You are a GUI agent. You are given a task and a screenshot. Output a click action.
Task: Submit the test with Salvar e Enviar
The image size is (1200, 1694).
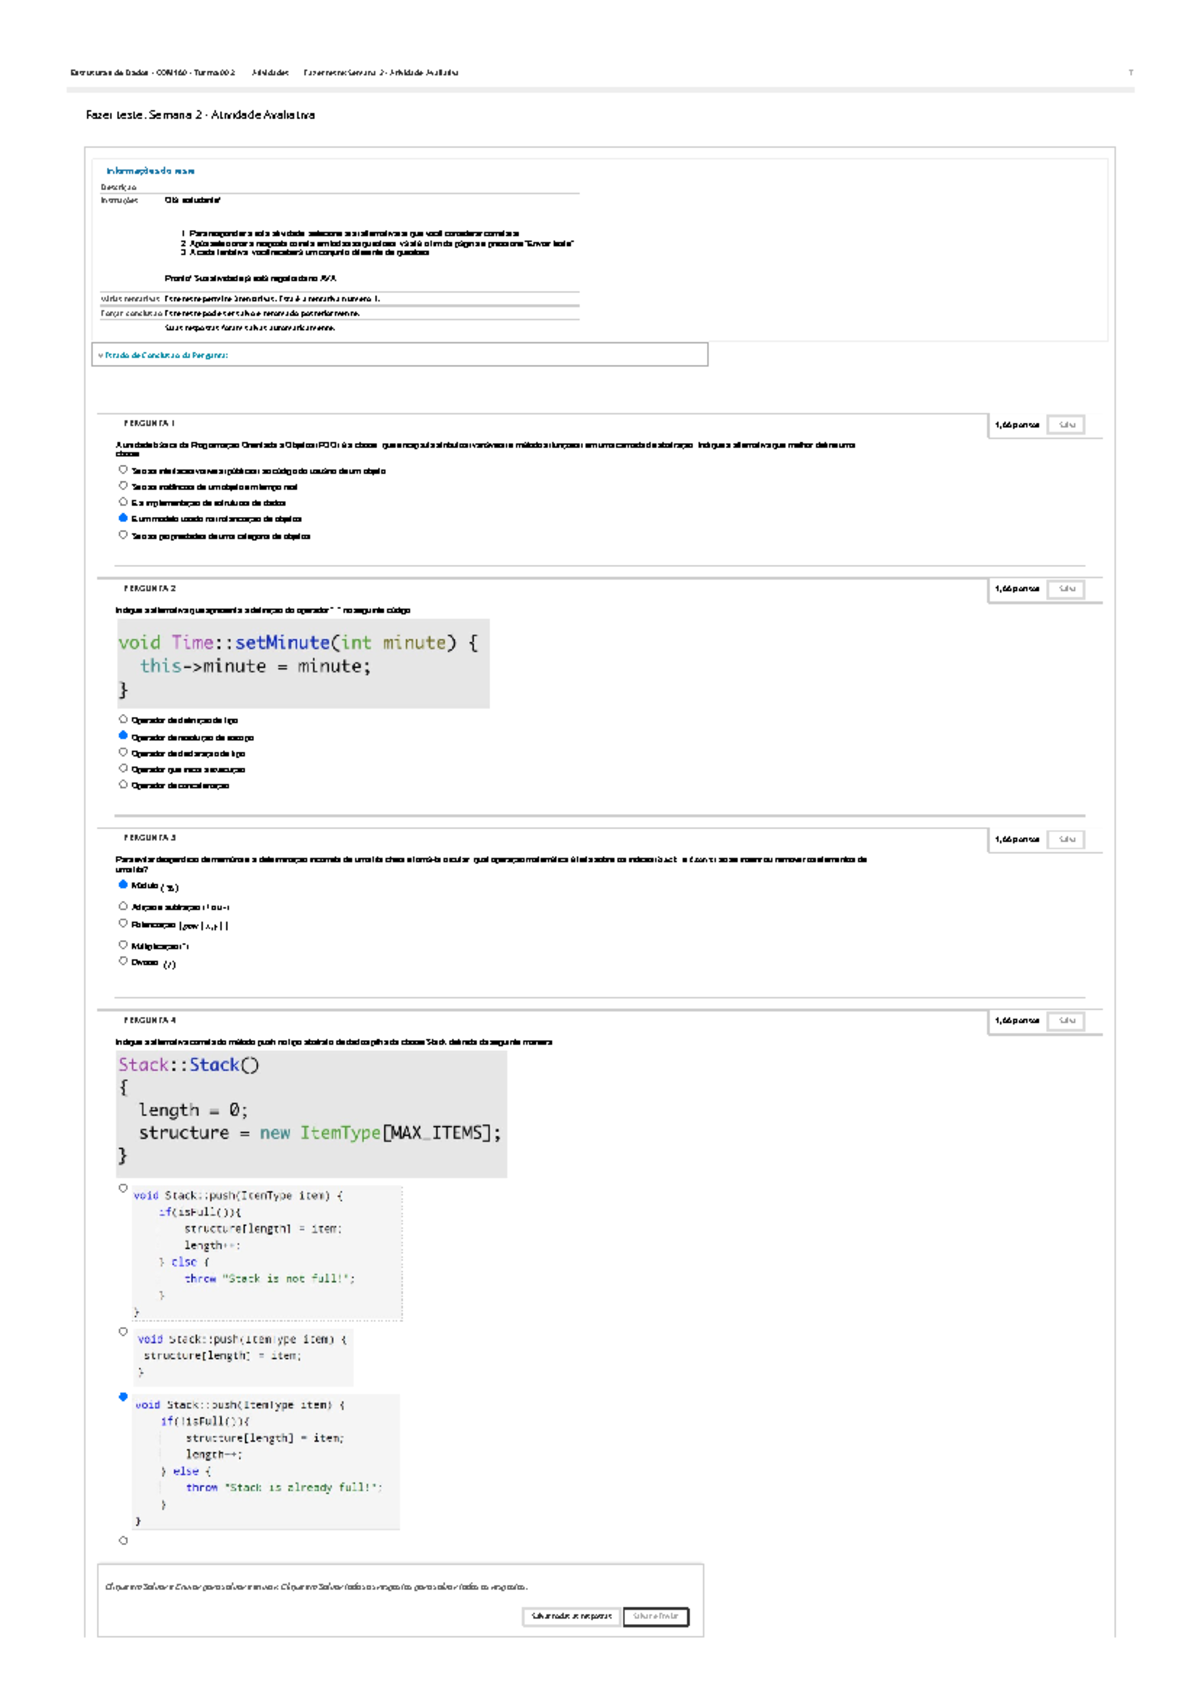pos(656,1616)
